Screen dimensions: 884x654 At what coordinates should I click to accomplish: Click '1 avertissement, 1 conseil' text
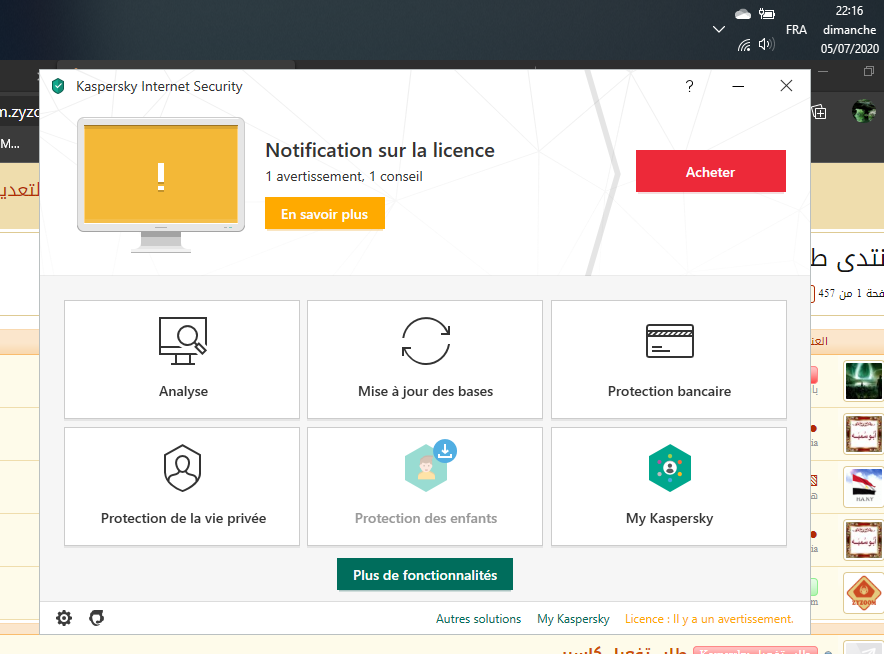point(344,176)
